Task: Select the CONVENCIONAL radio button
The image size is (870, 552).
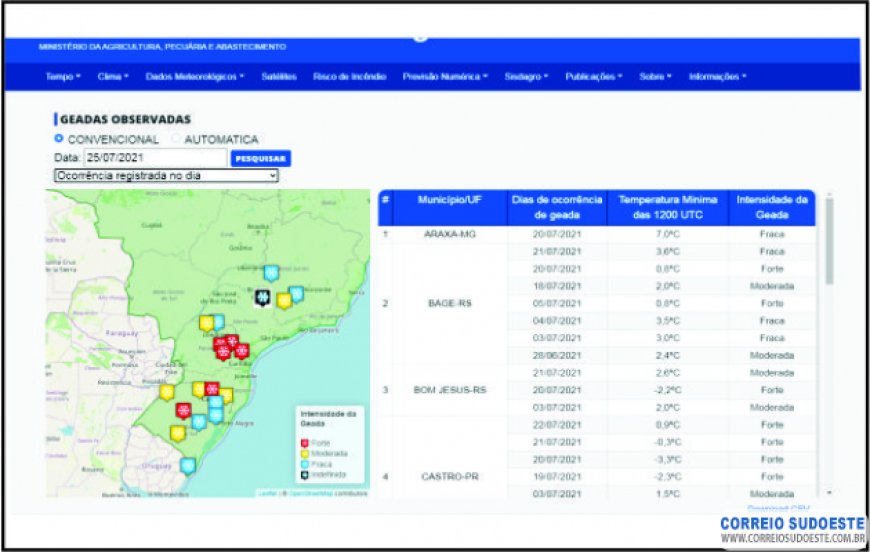Action: click(x=59, y=138)
